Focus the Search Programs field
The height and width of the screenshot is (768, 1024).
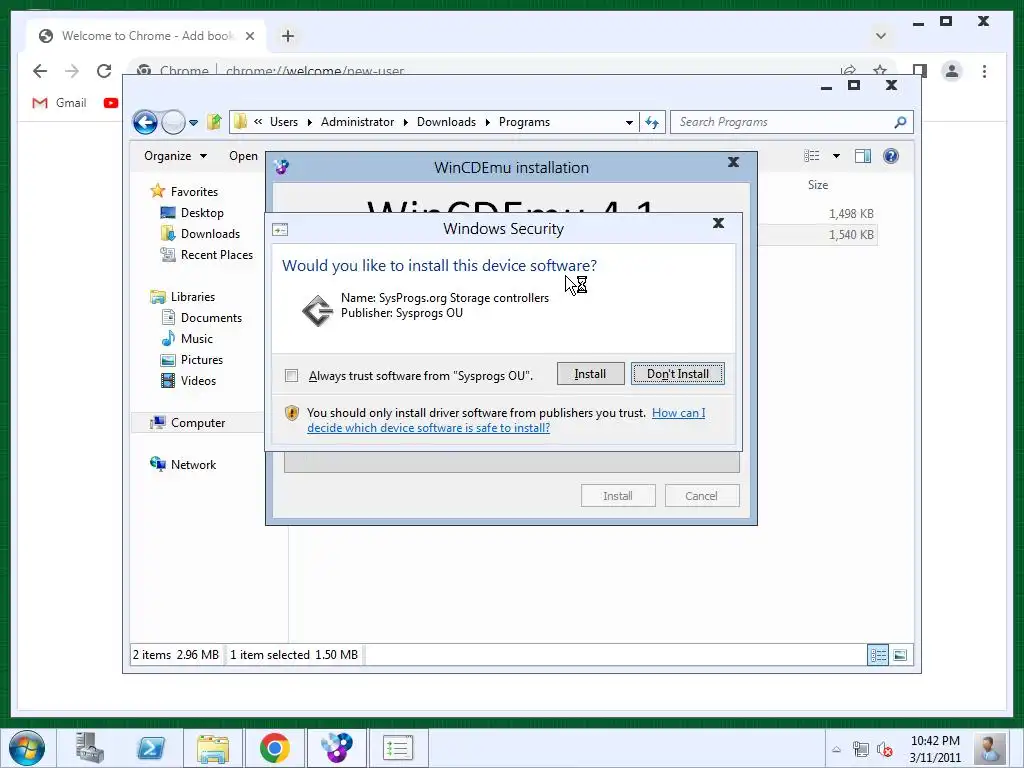tap(784, 122)
